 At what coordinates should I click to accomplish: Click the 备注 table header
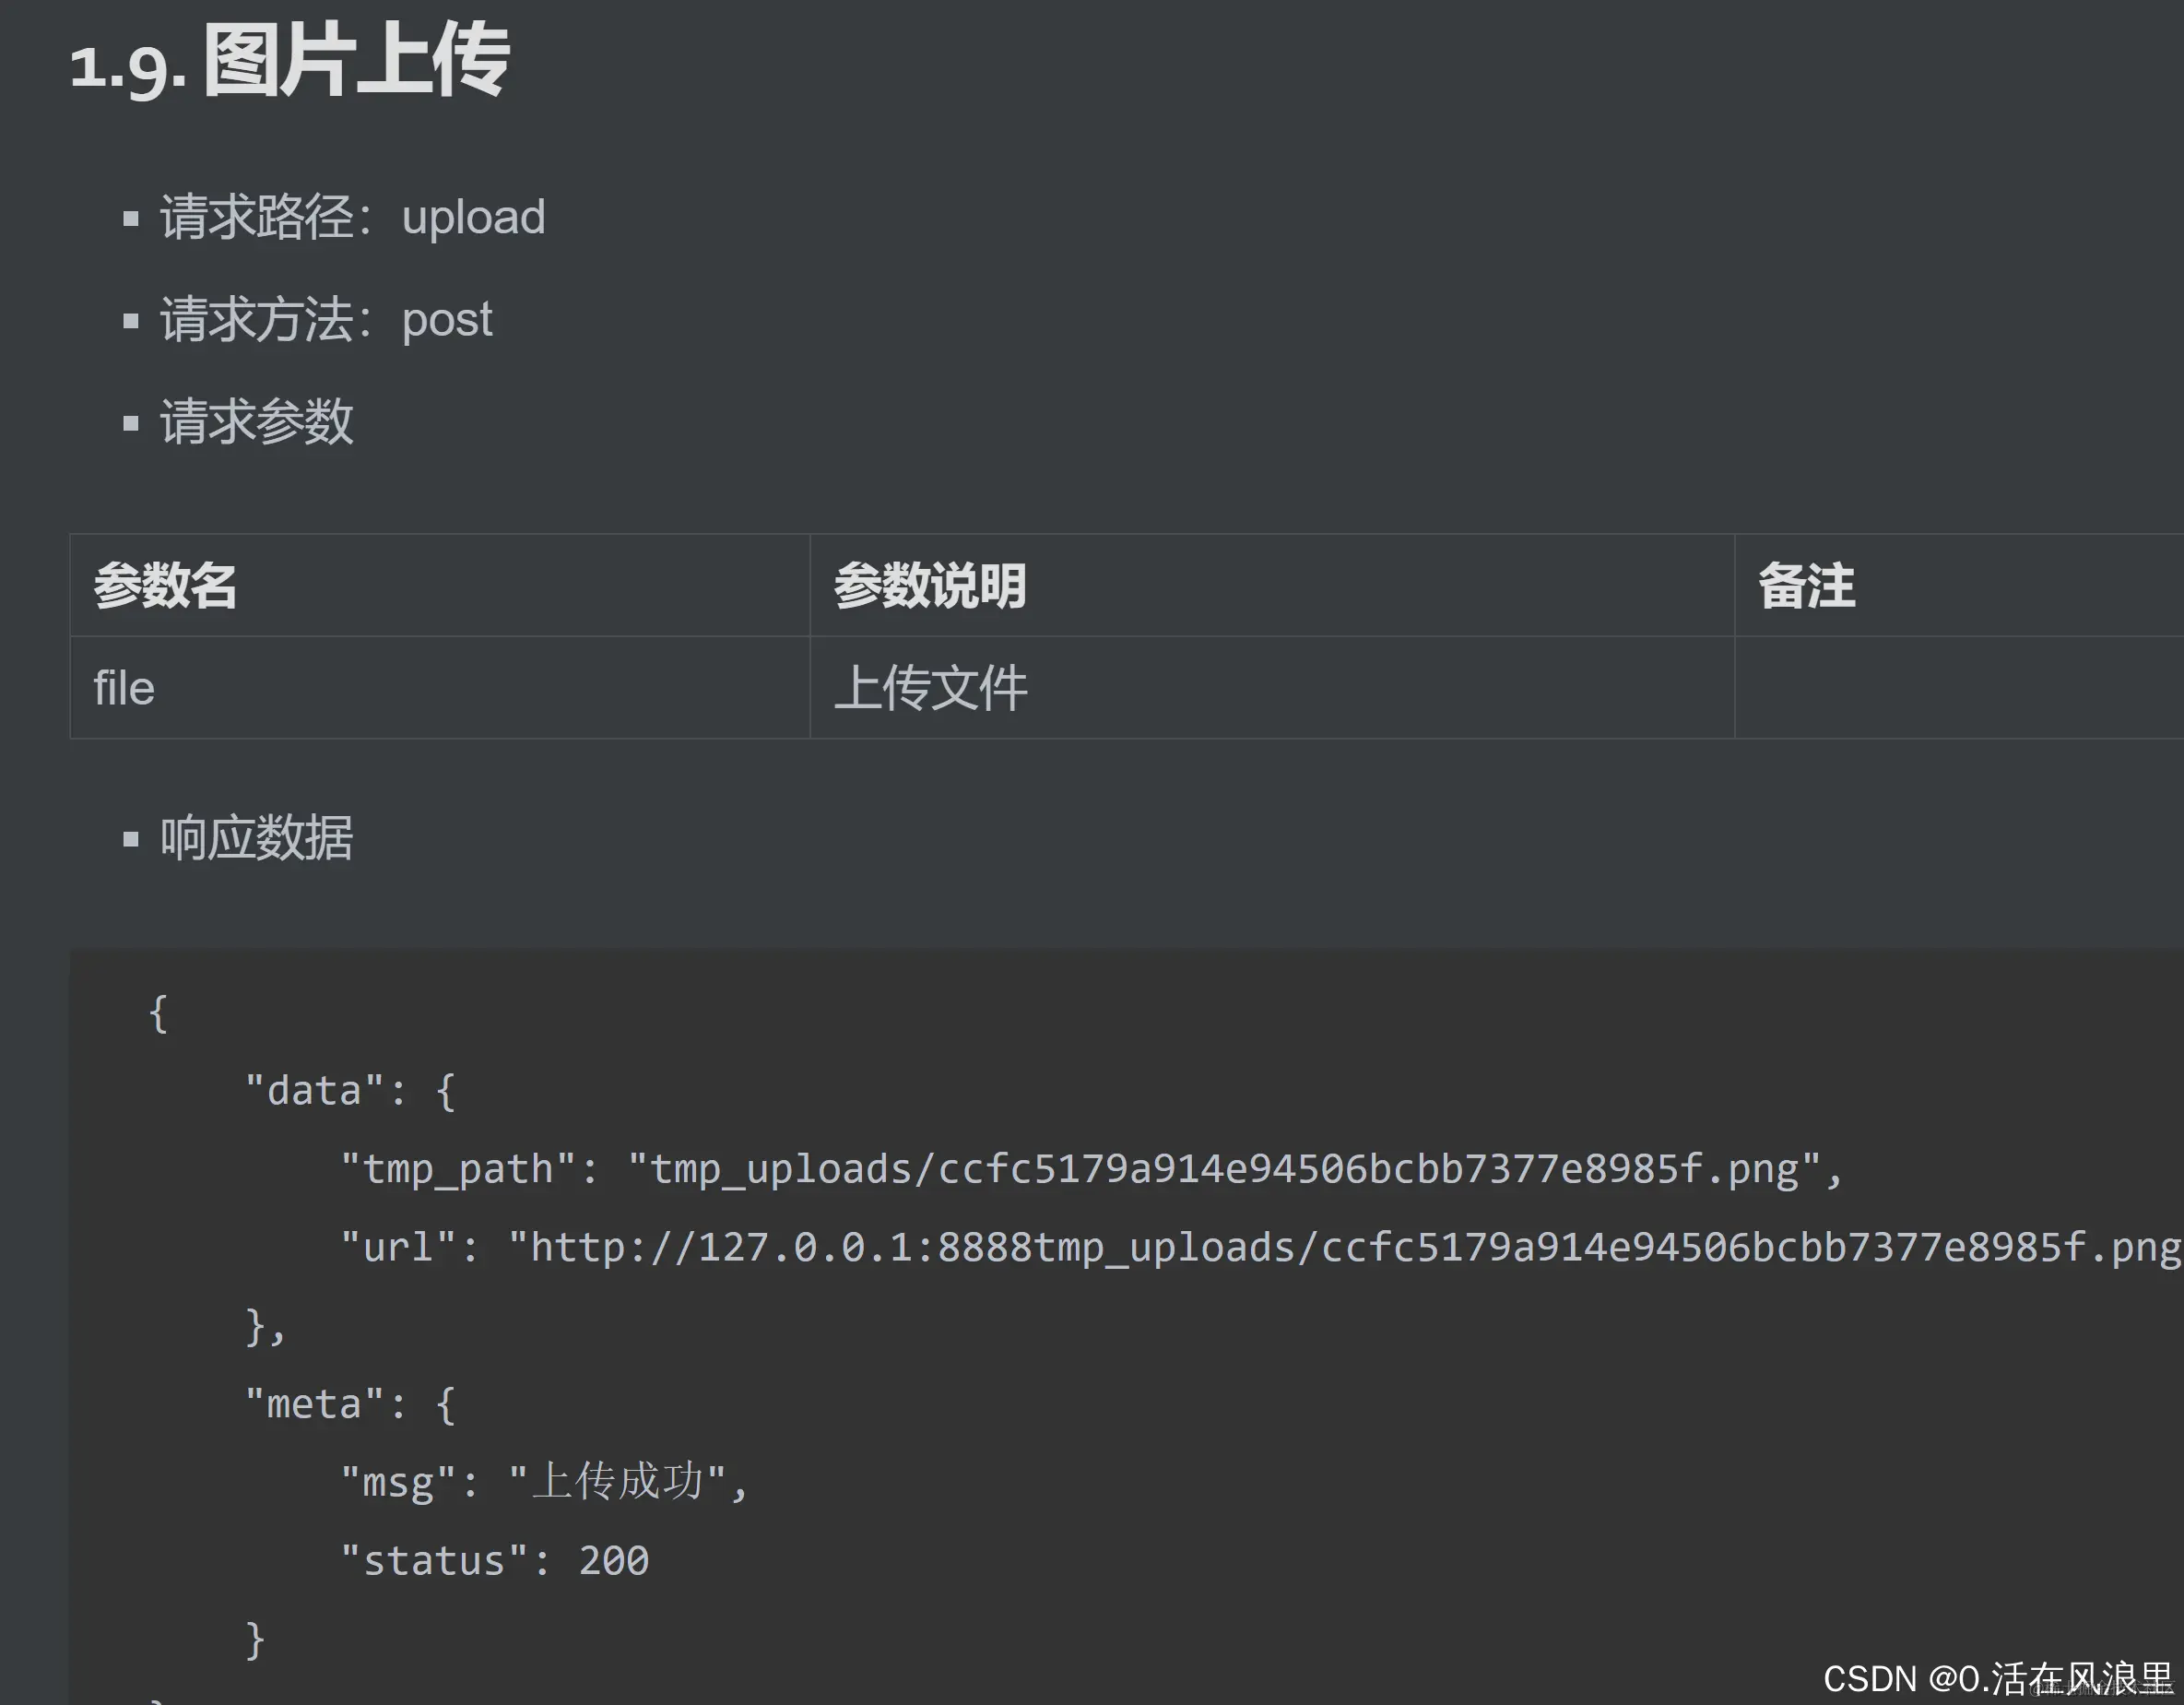point(1805,586)
